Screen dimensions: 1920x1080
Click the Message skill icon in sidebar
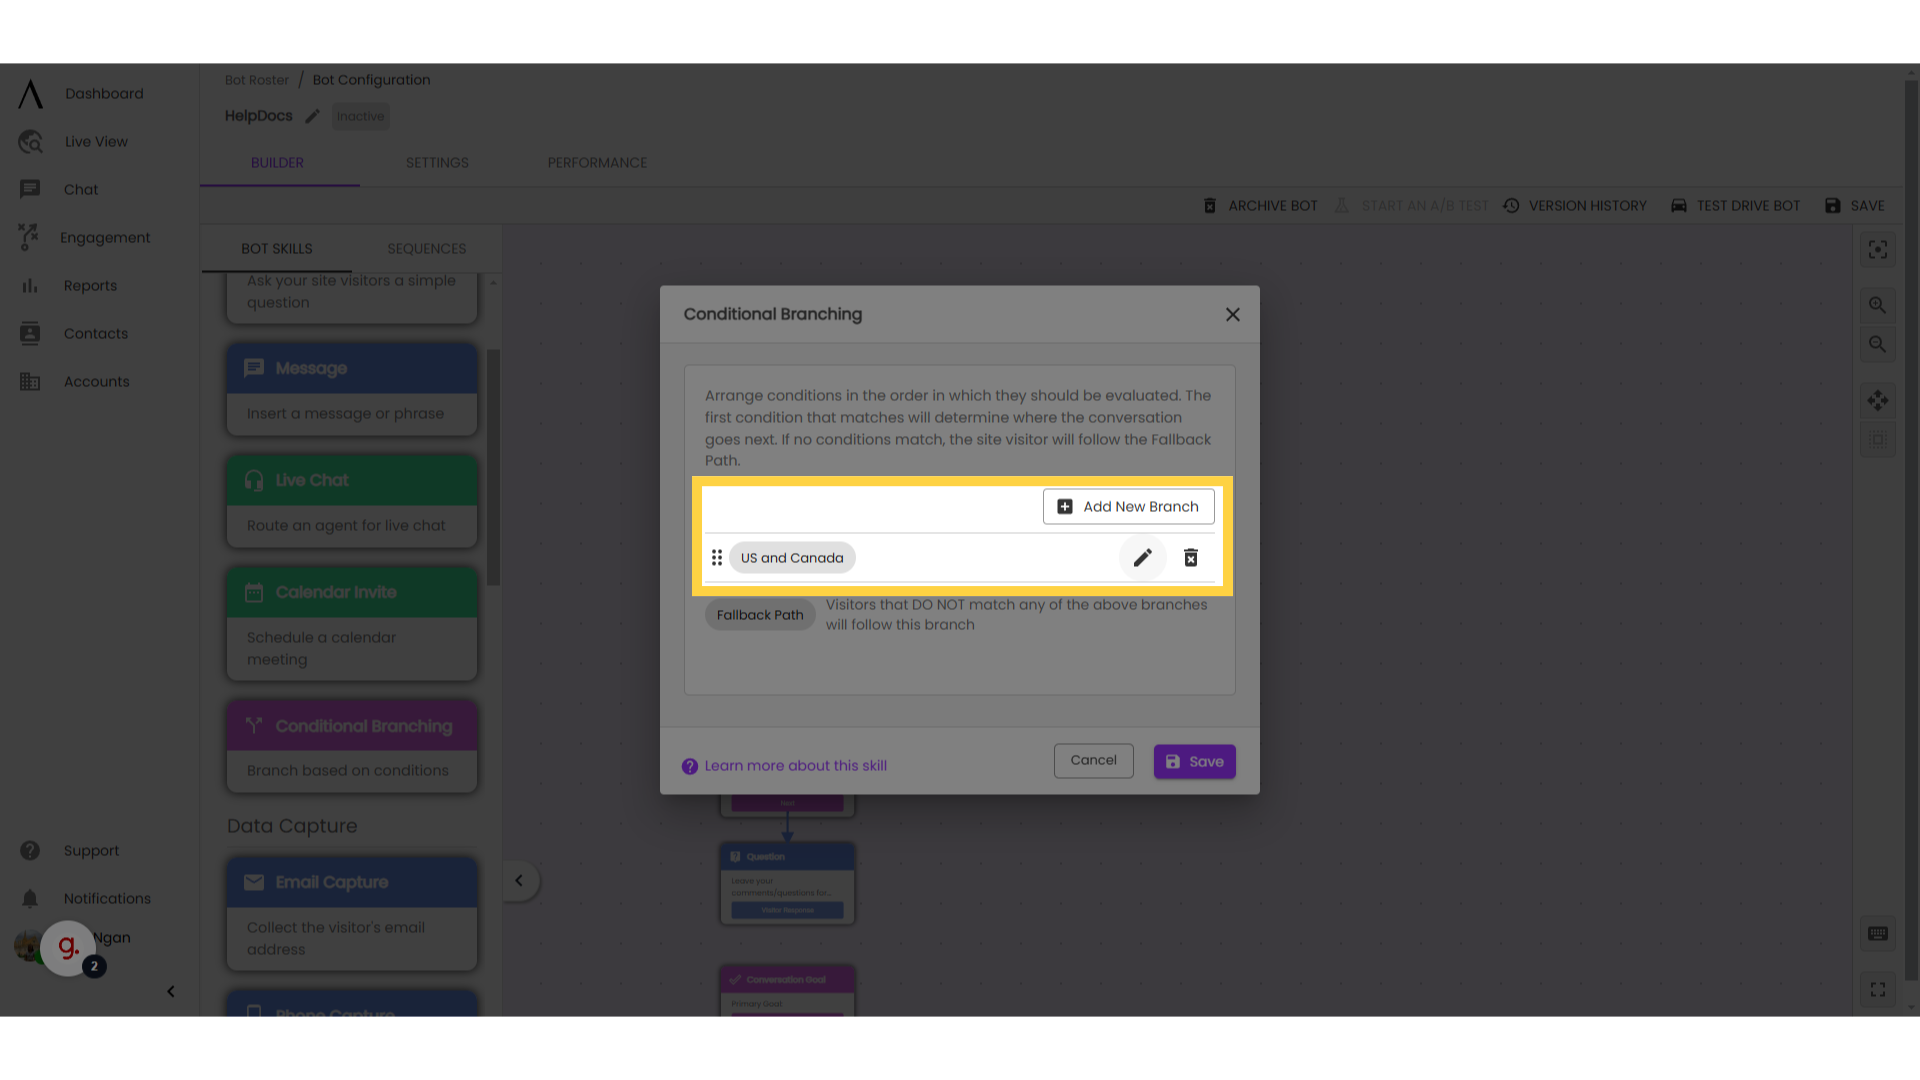(252, 368)
